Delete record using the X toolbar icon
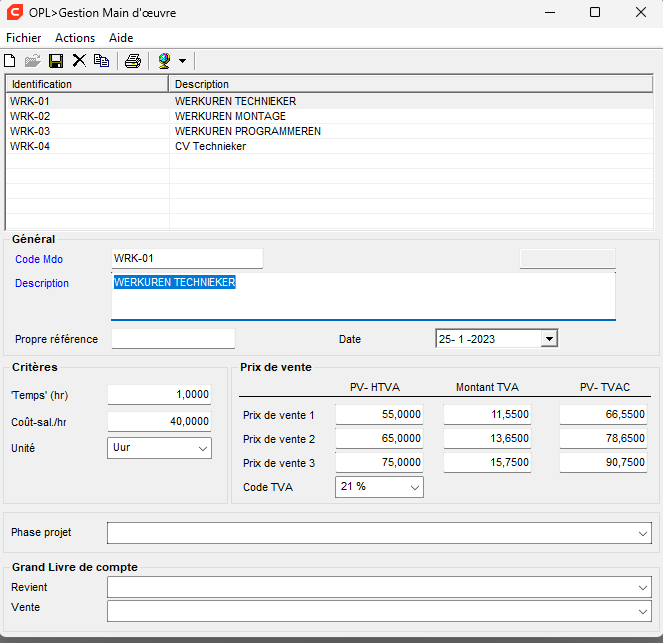 click(x=79, y=61)
